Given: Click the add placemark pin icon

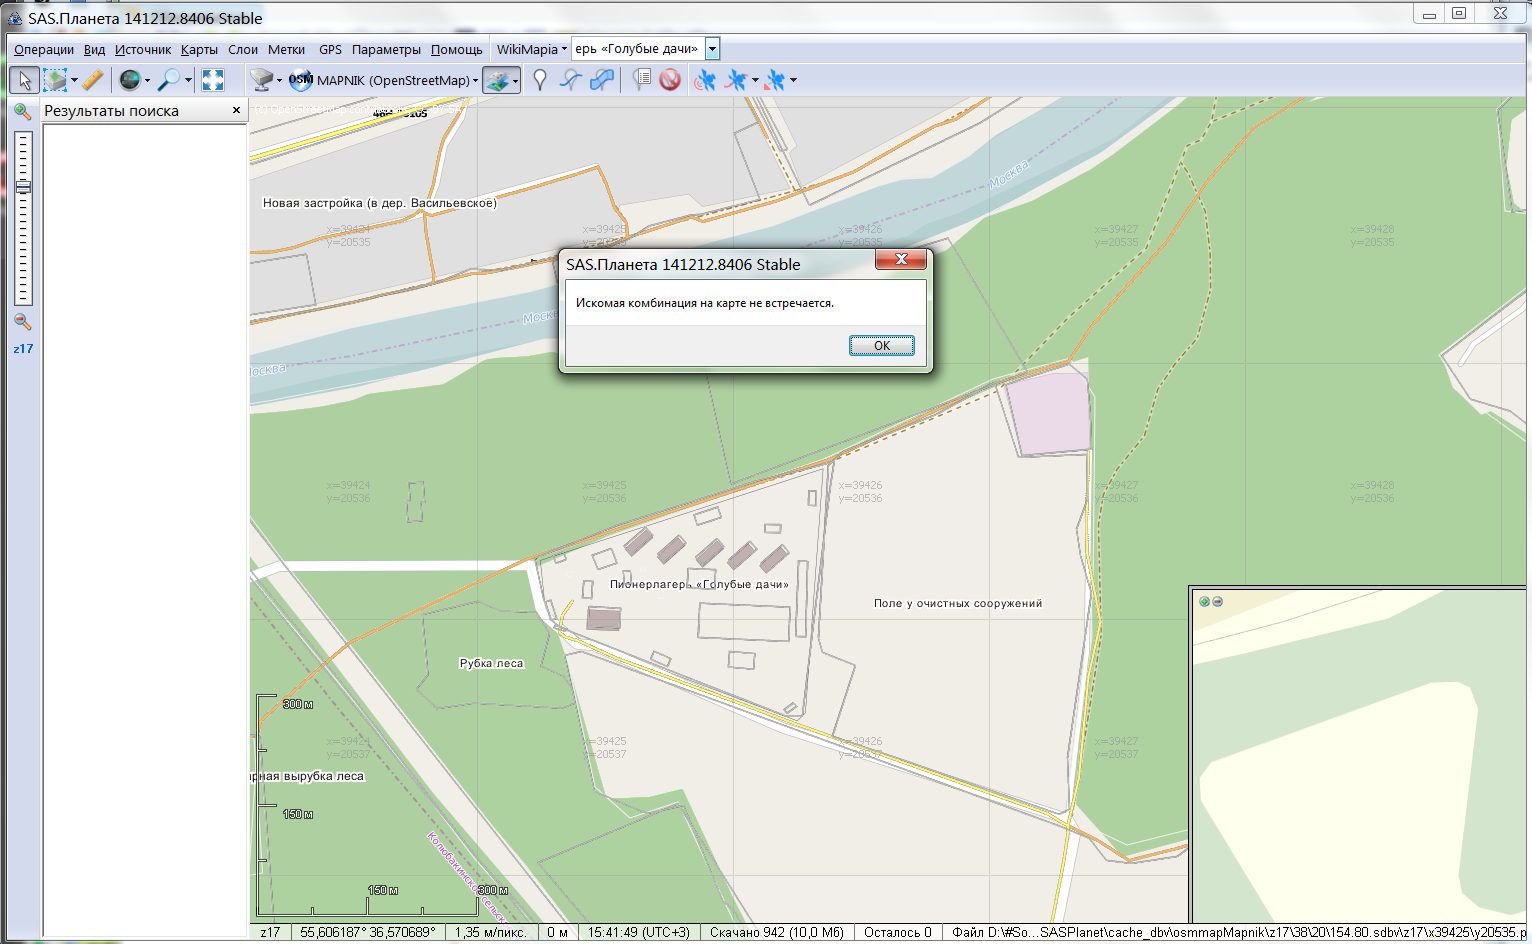Looking at the screenshot, I should pyautogui.click(x=540, y=80).
